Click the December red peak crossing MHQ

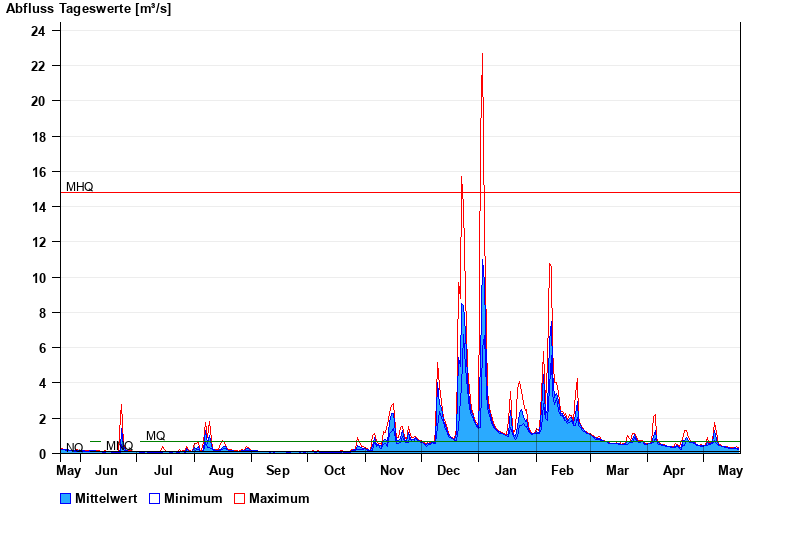coord(462,178)
